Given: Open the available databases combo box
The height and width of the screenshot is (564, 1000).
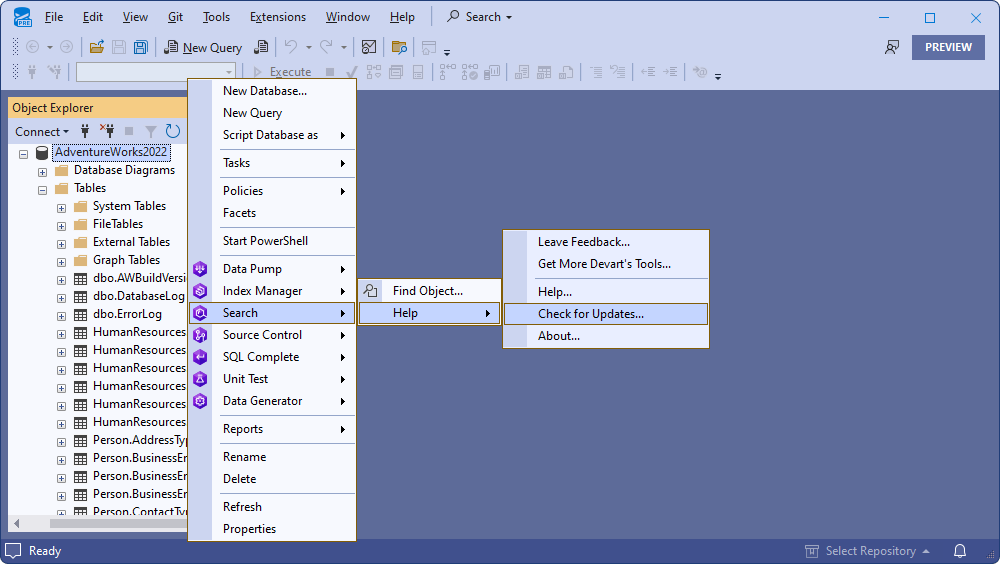Looking at the screenshot, I should (x=155, y=72).
